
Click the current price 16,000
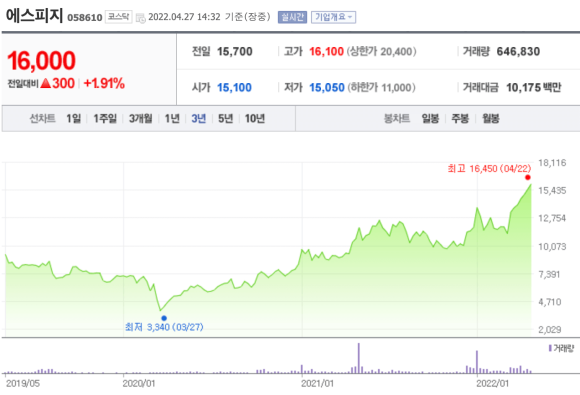tap(41, 60)
